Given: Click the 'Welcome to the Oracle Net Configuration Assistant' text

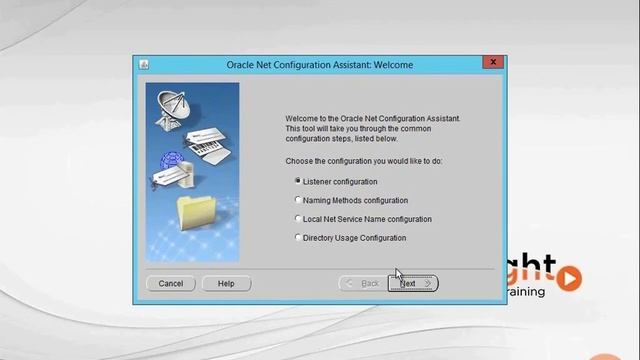Looking at the screenshot, I should point(373,118).
